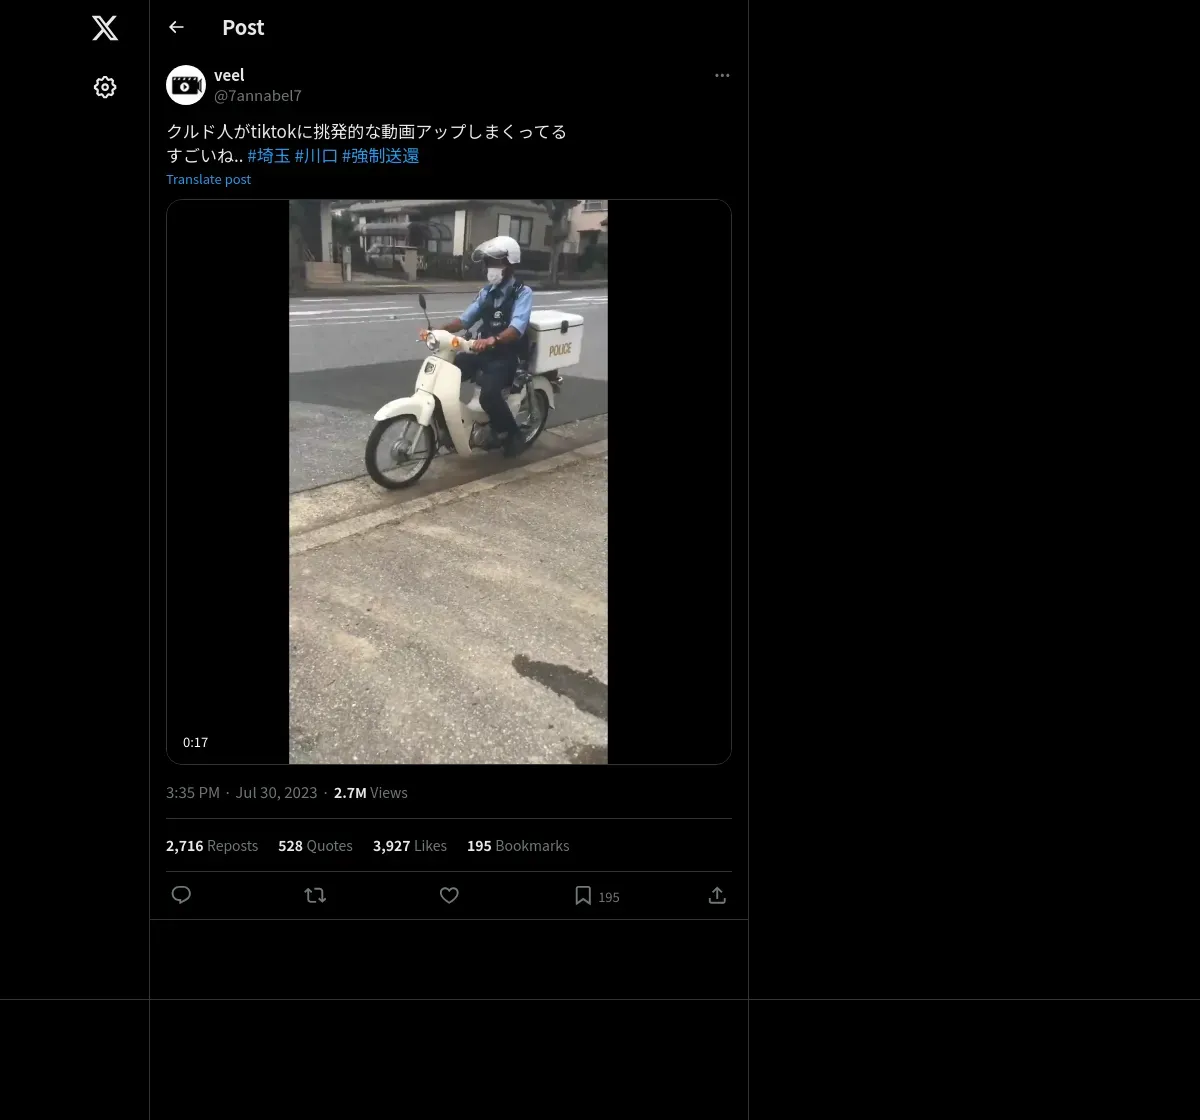Click the Jul 30, 2023 timestamp
The width and height of the screenshot is (1200, 1120).
coord(276,792)
